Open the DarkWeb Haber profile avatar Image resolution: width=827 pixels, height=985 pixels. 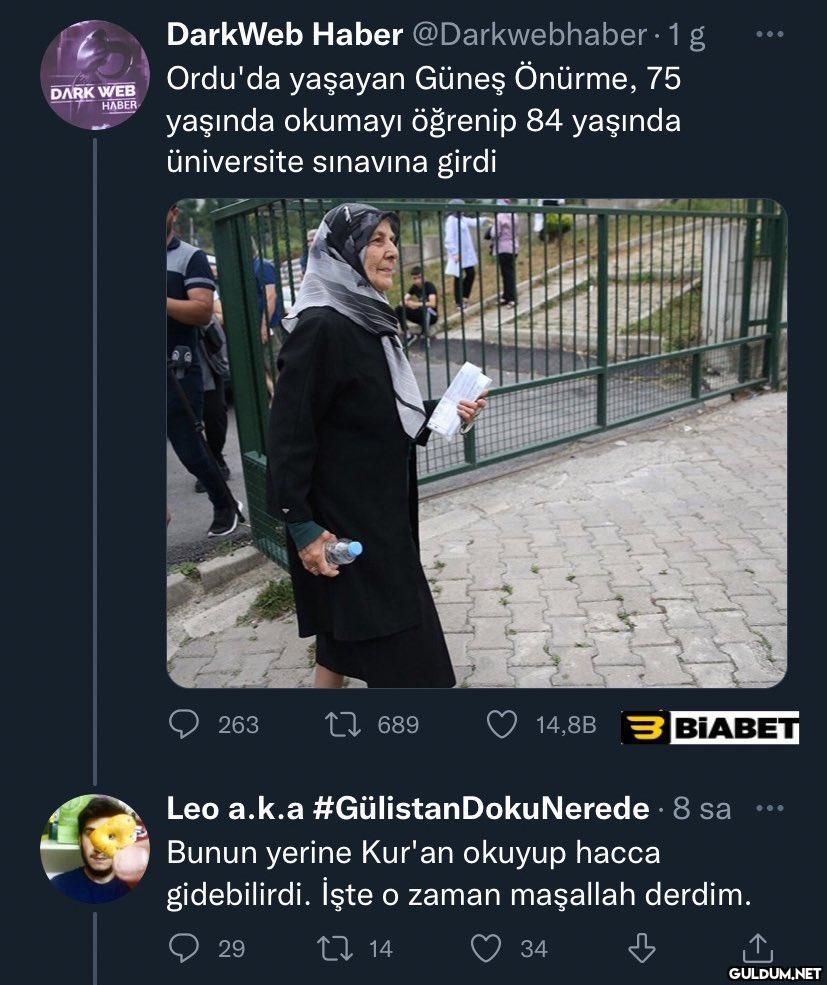[94, 75]
